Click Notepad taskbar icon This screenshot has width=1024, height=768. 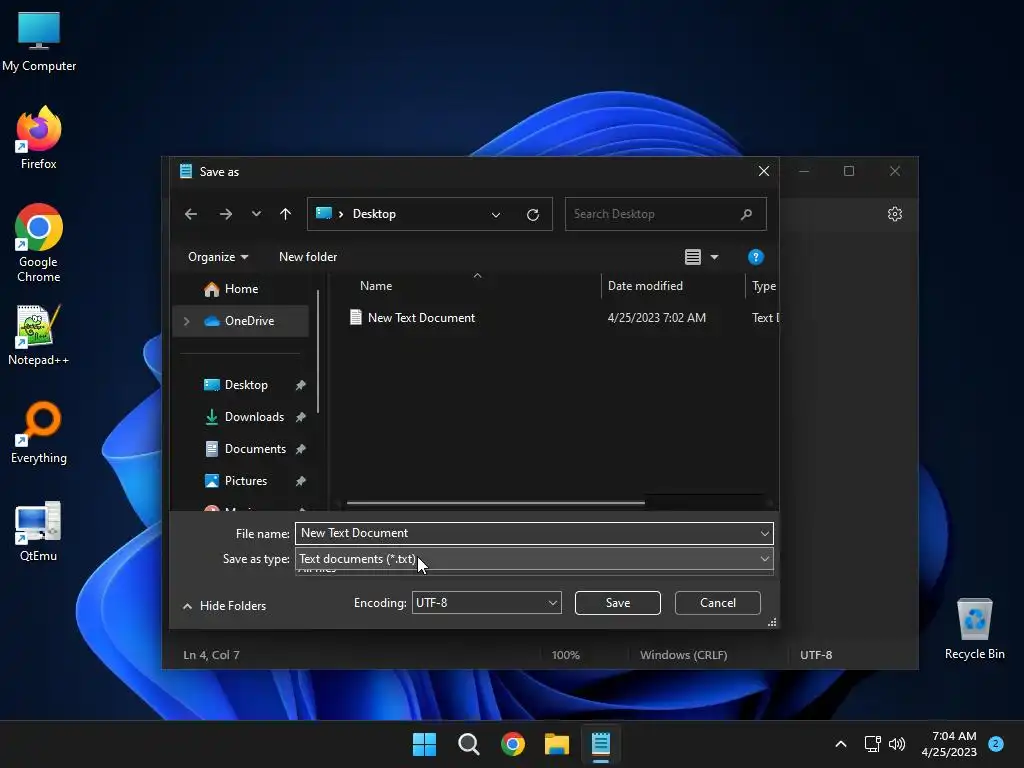tap(601, 744)
